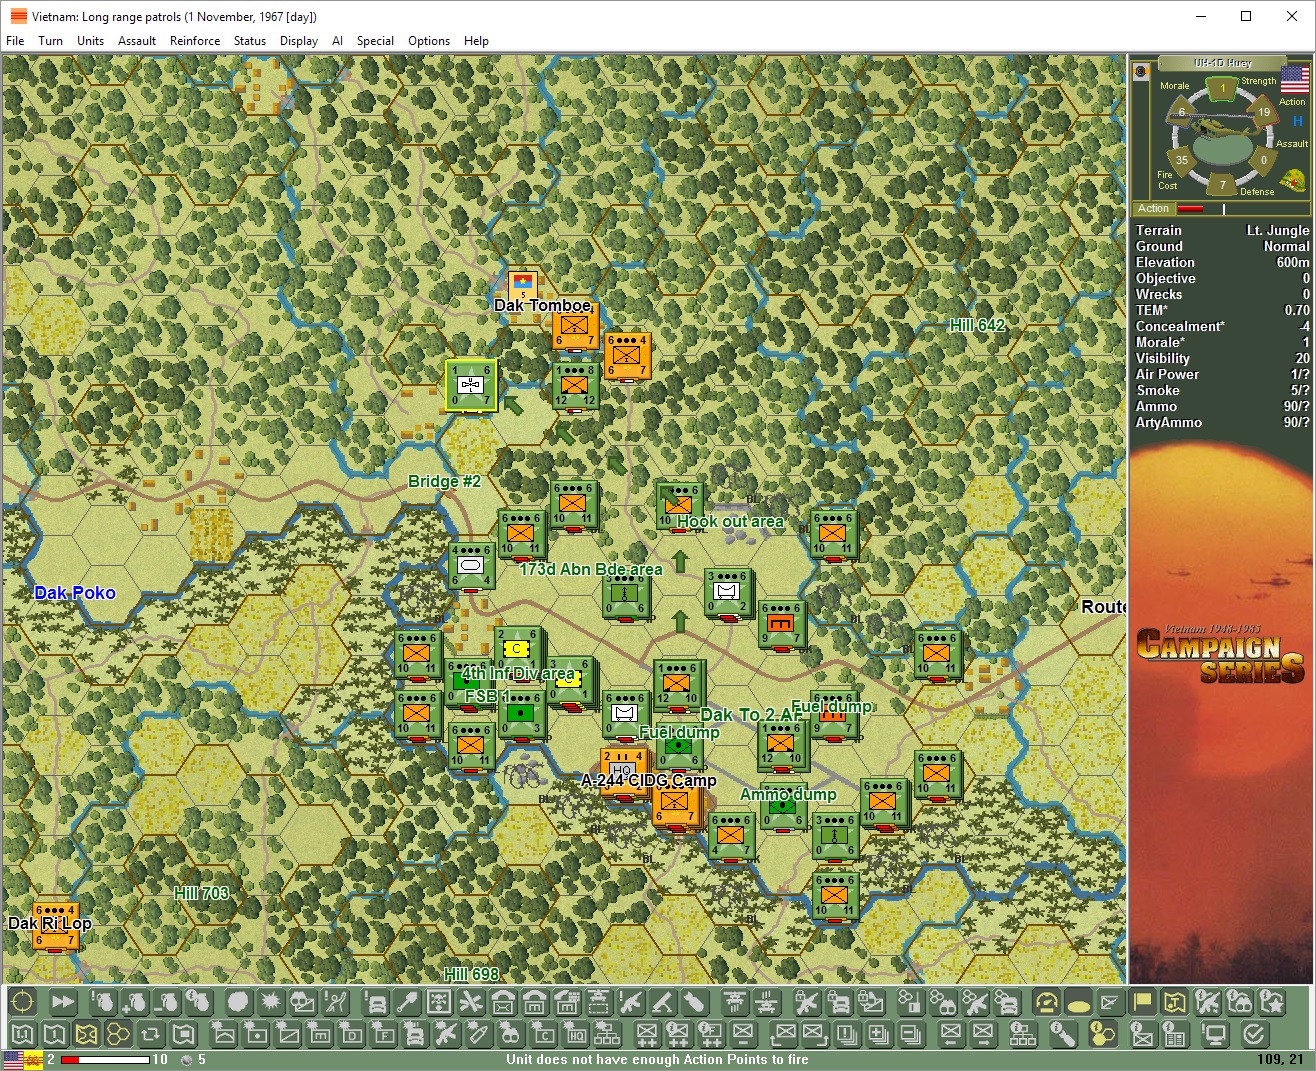Click the circled checkmark icon
The height and width of the screenshot is (1071, 1316).
(x=1254, y=1033)
